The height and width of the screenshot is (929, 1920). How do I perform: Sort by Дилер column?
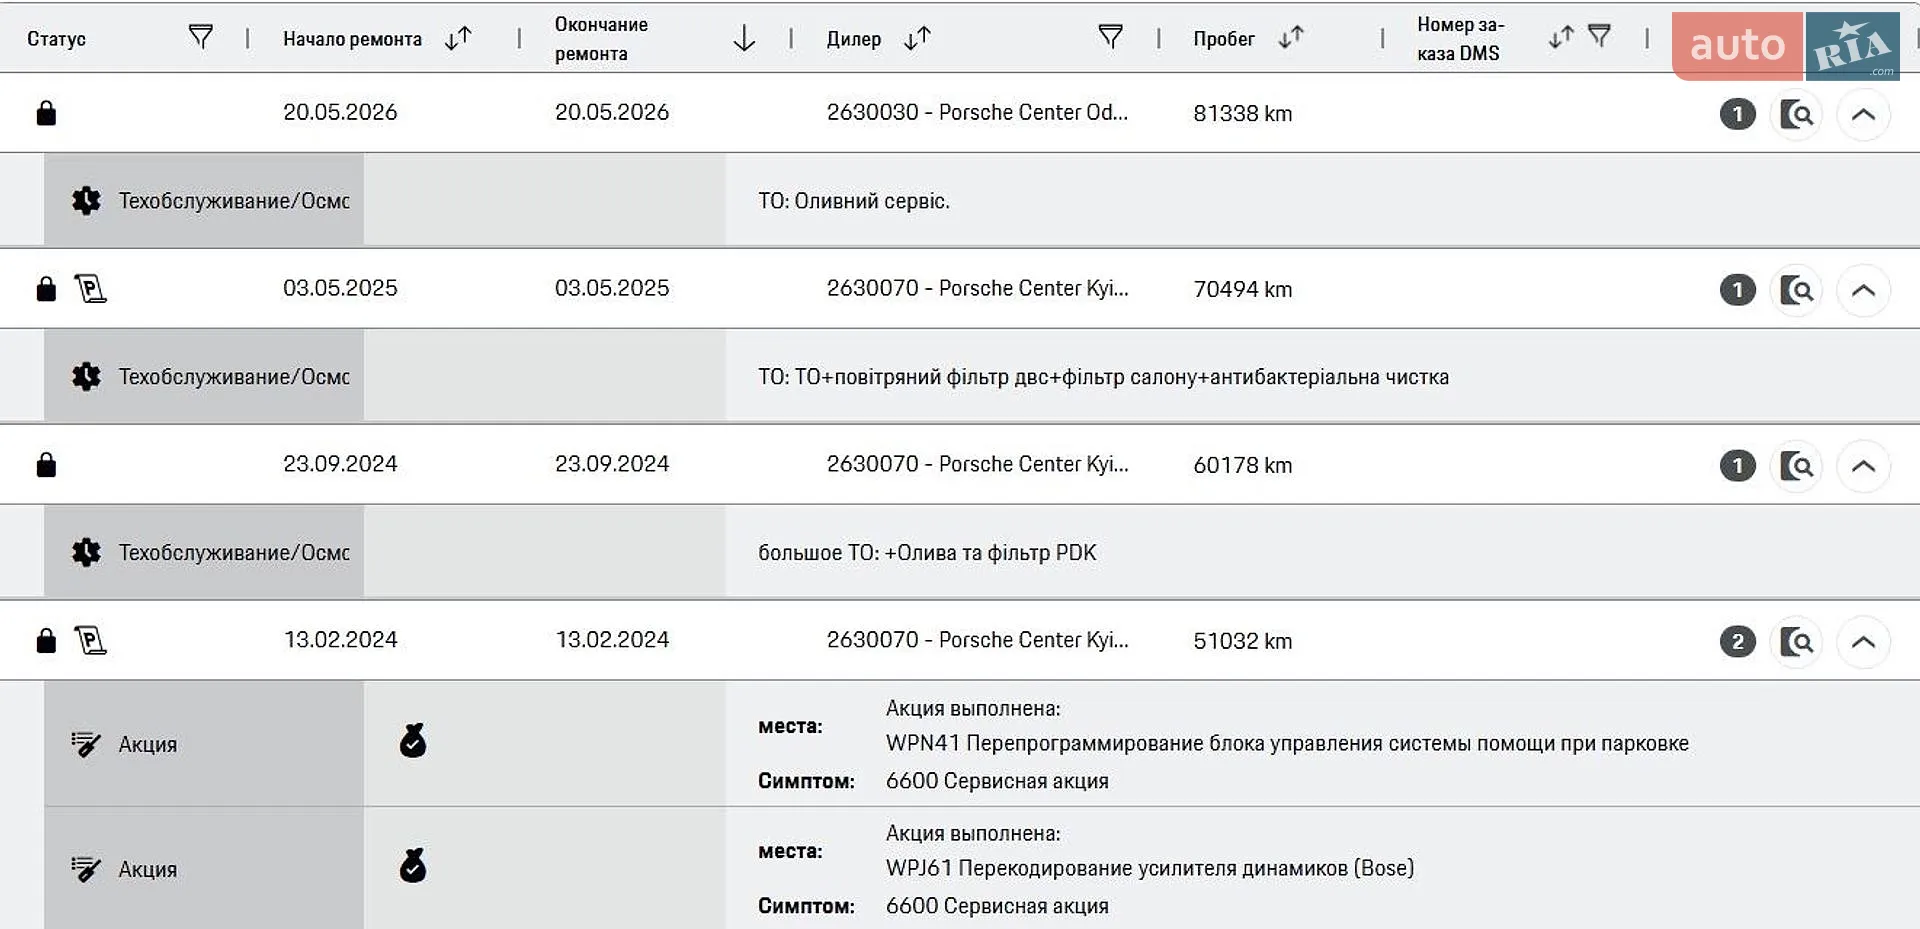click(917, 38)
